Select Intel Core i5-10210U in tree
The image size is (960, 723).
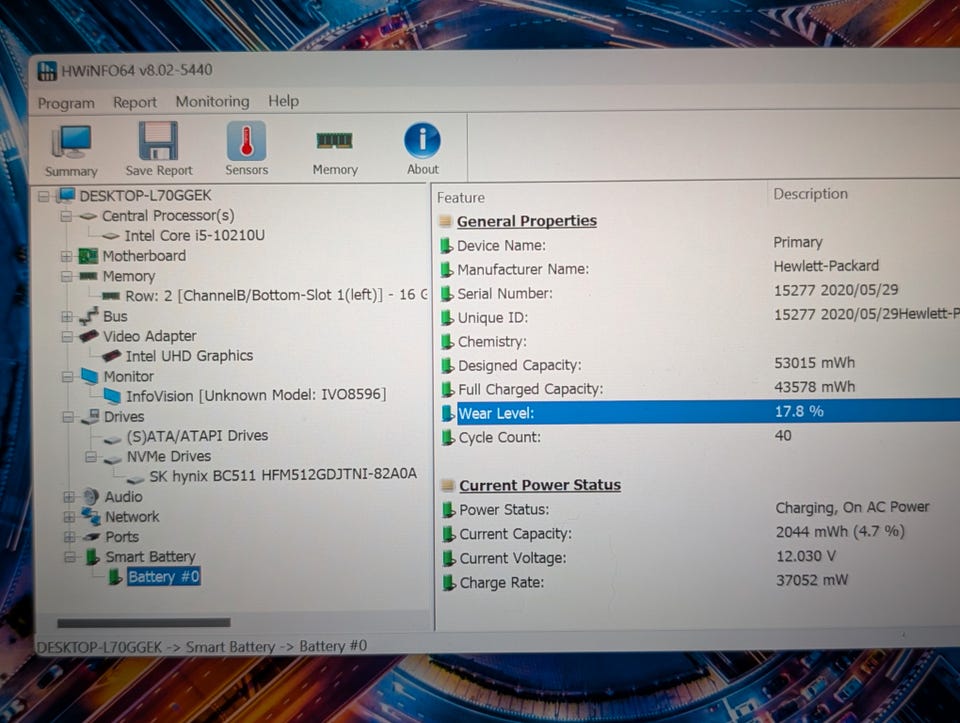pos(195,235)
